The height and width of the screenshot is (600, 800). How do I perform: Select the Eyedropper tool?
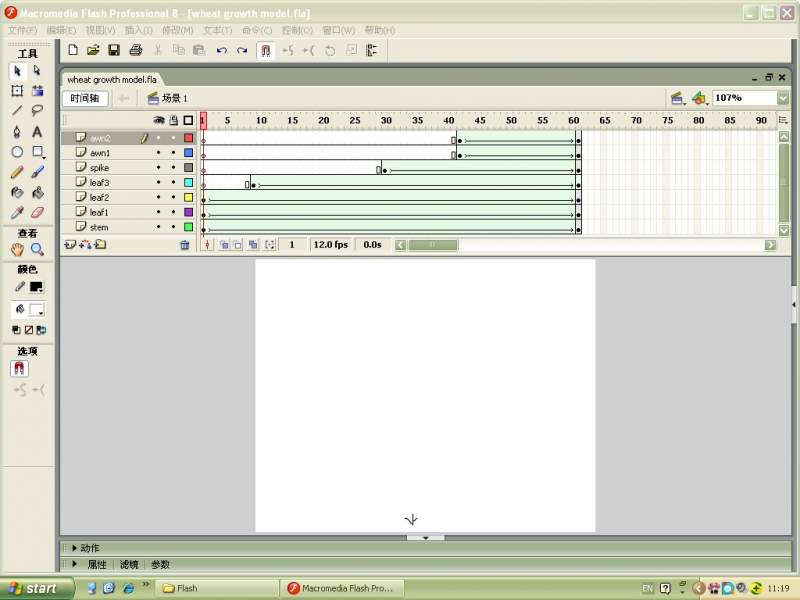click(17, 212)
